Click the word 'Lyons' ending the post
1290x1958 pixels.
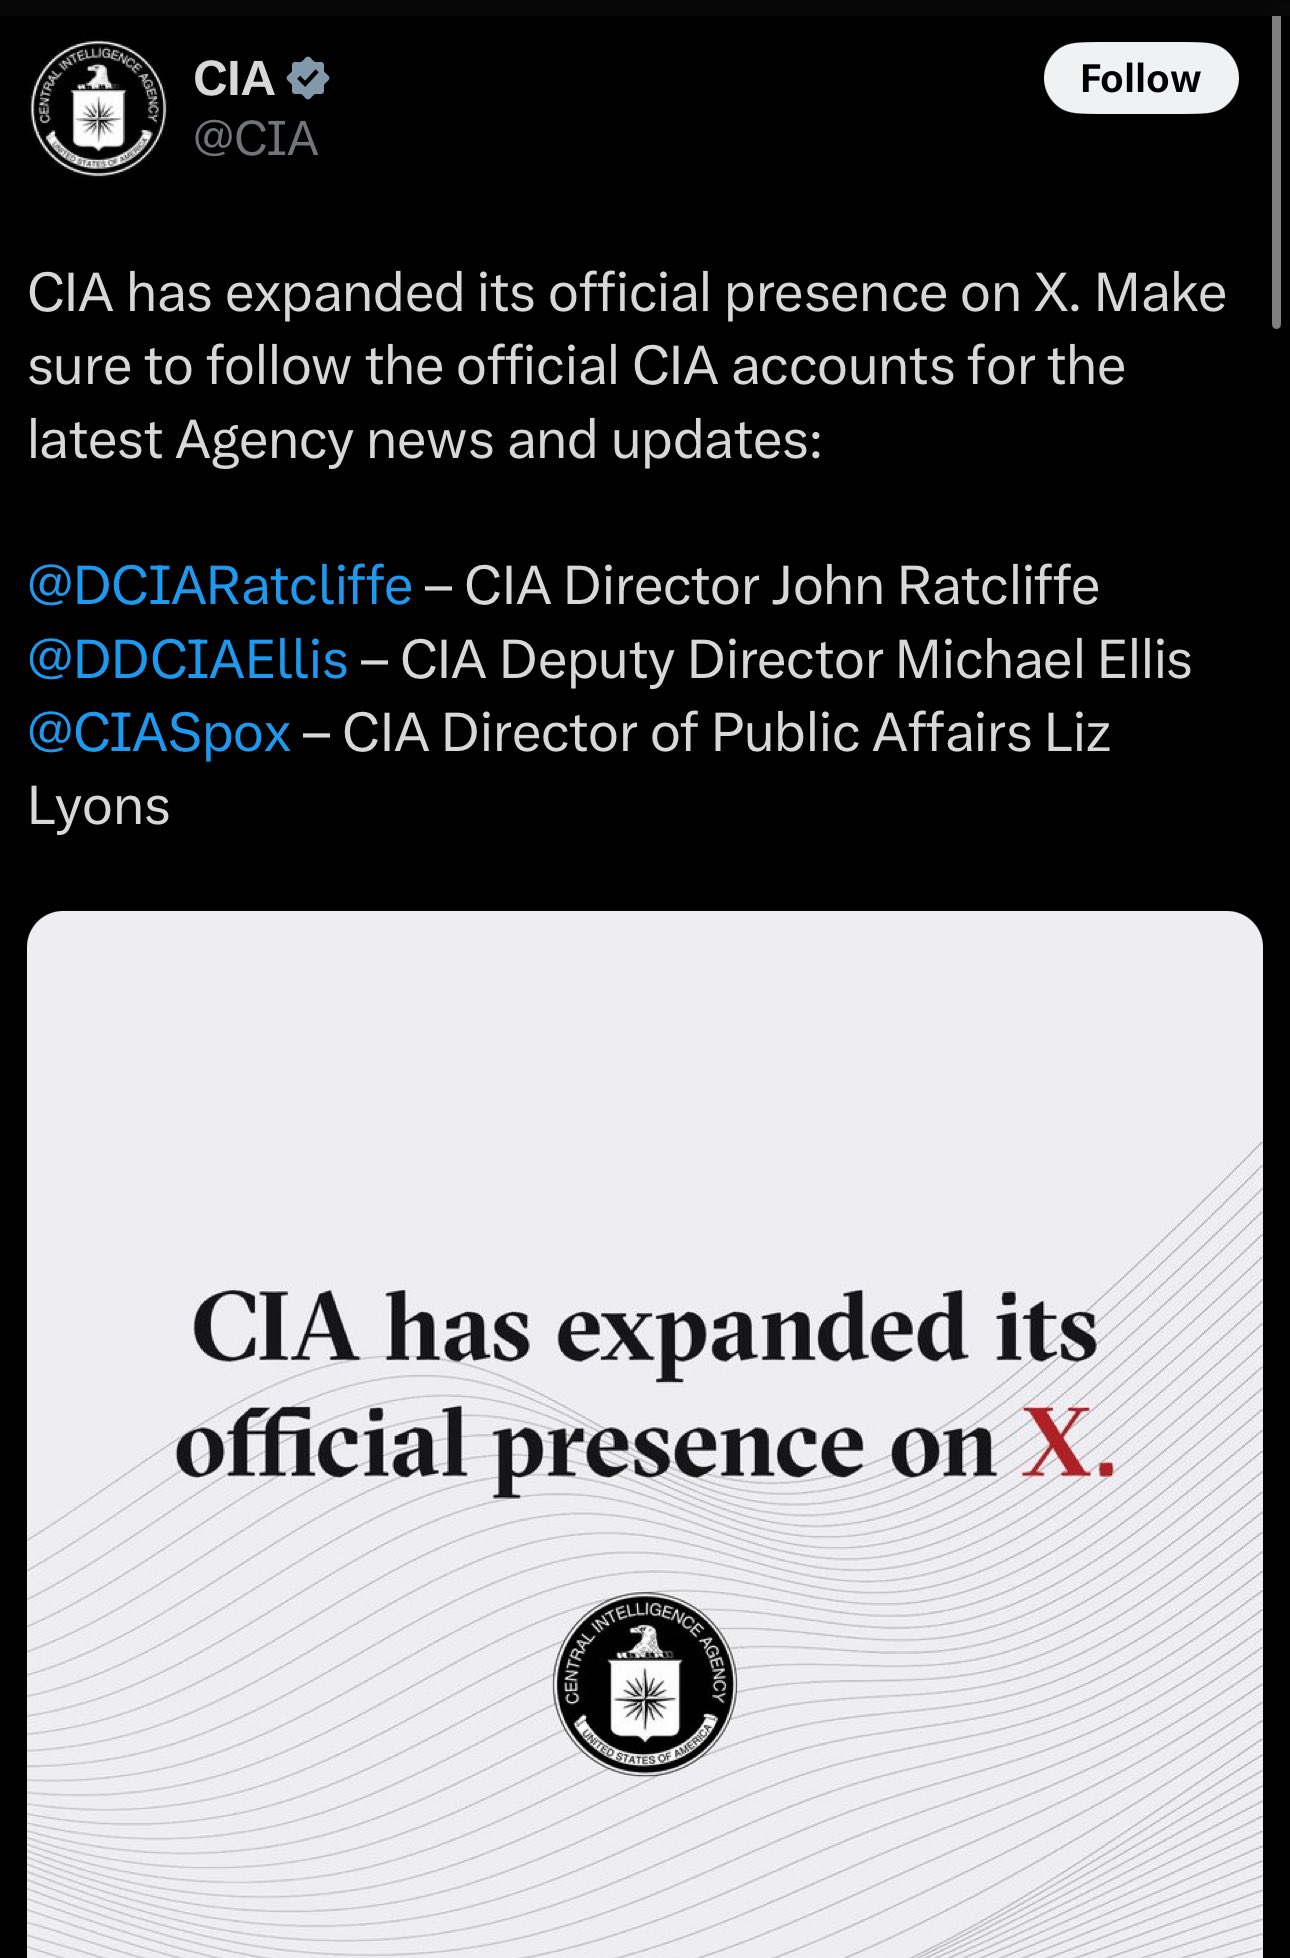99,807
